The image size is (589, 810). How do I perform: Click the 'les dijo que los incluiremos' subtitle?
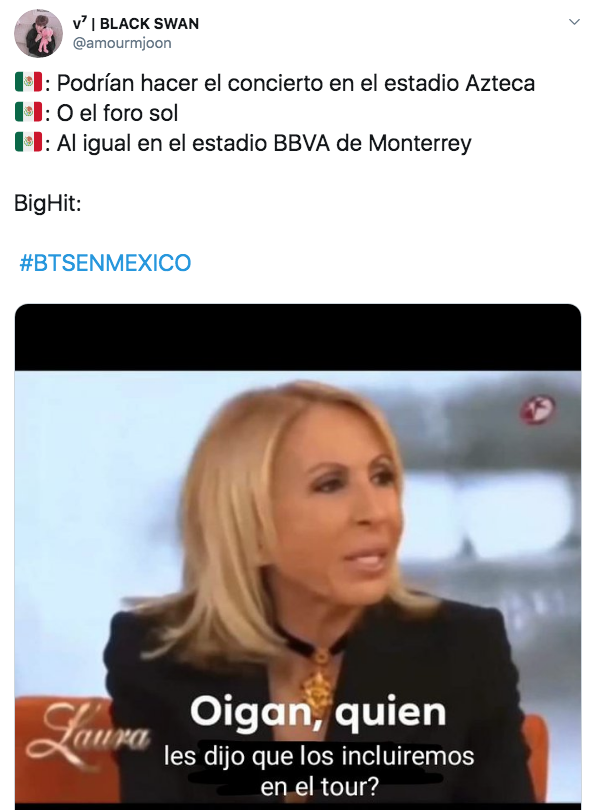coord(319,756)
